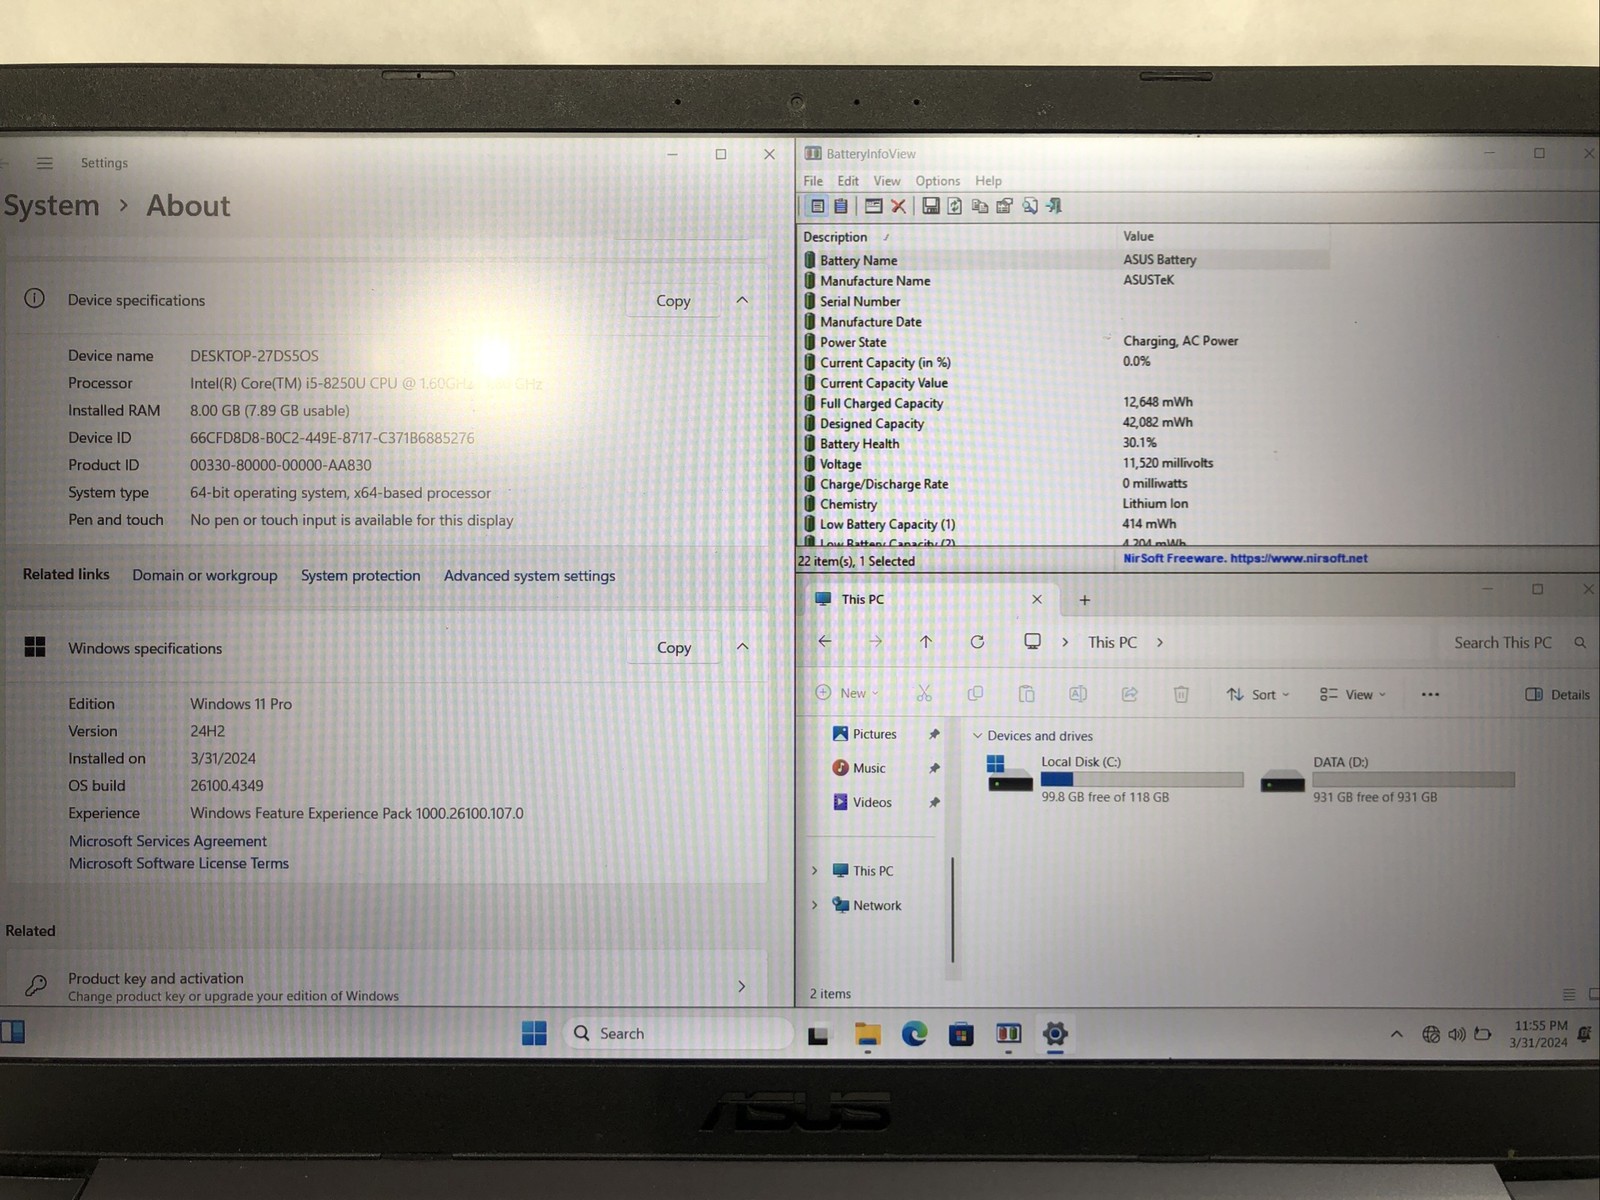Open File Explorer from the taskbar
The height and width of the screenshot is (1200, 1600).
[867, 1034]
